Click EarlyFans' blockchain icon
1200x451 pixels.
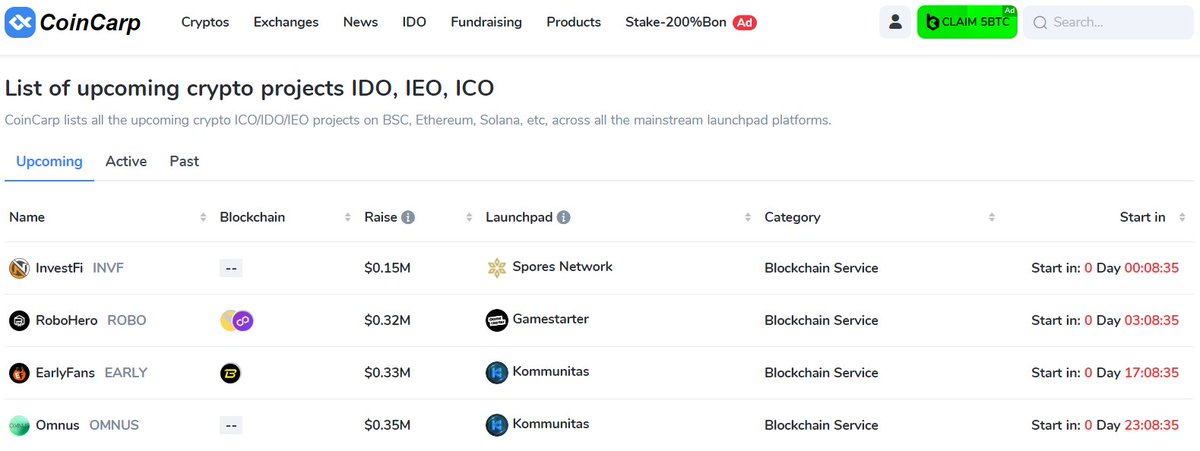(230, 373)
